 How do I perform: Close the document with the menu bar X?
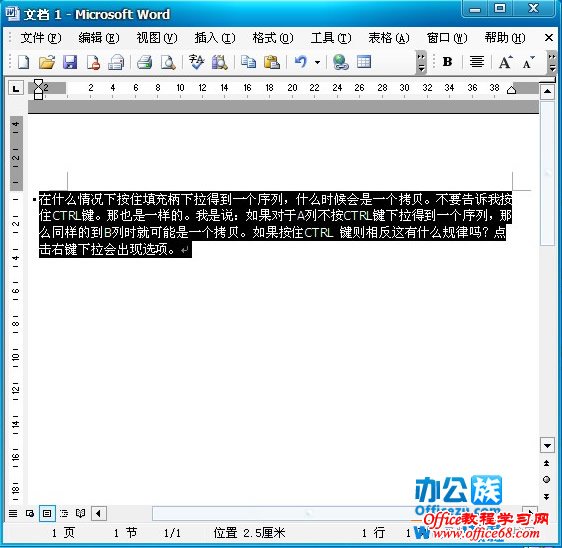coord(549,37)
